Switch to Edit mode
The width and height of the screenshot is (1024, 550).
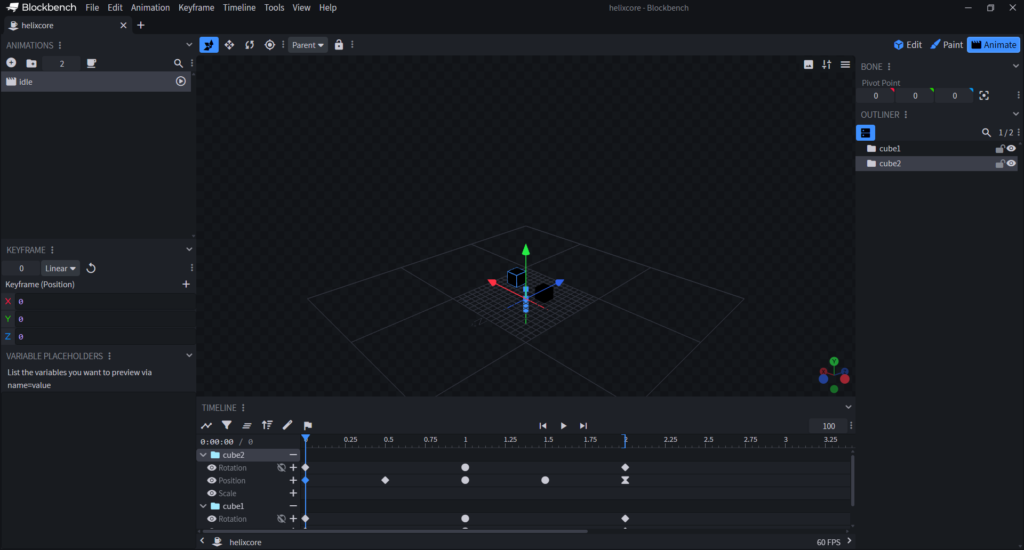pos(907,45)
